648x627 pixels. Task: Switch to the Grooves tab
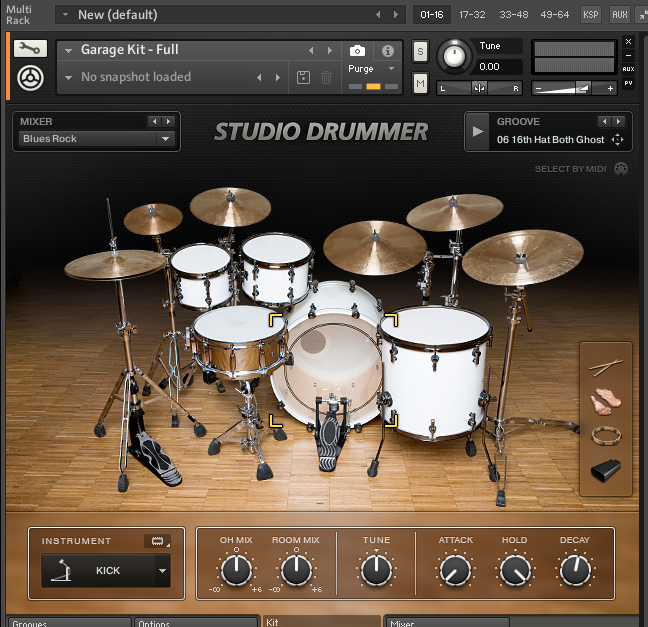point(69,622)
